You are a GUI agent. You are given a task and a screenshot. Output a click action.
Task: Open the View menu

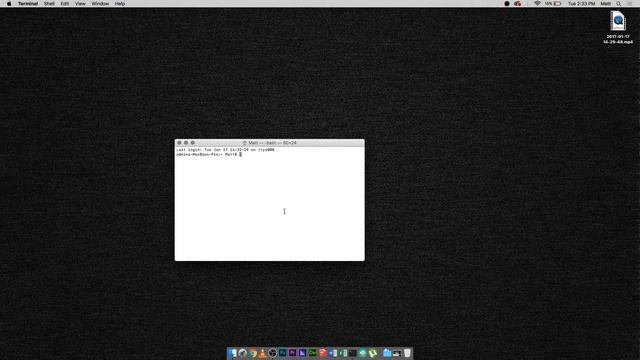coord(80,4)
